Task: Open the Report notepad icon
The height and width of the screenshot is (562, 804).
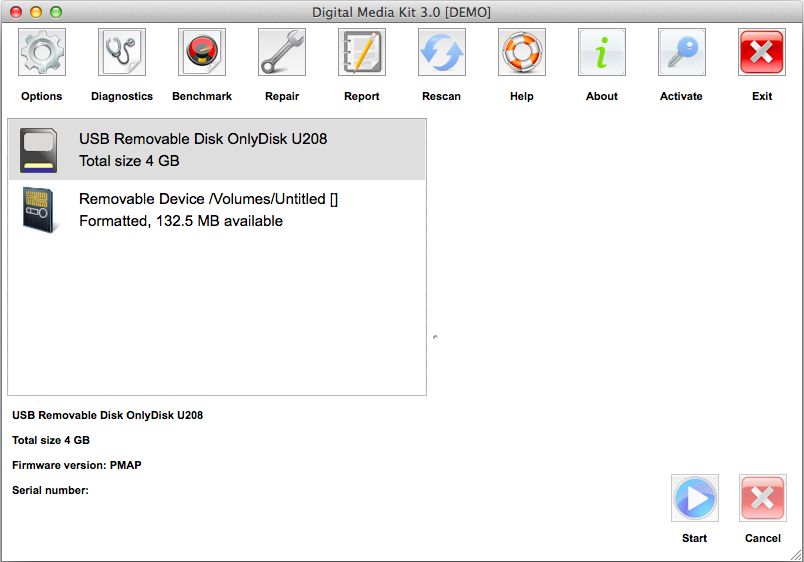Action: click(362, 52)
